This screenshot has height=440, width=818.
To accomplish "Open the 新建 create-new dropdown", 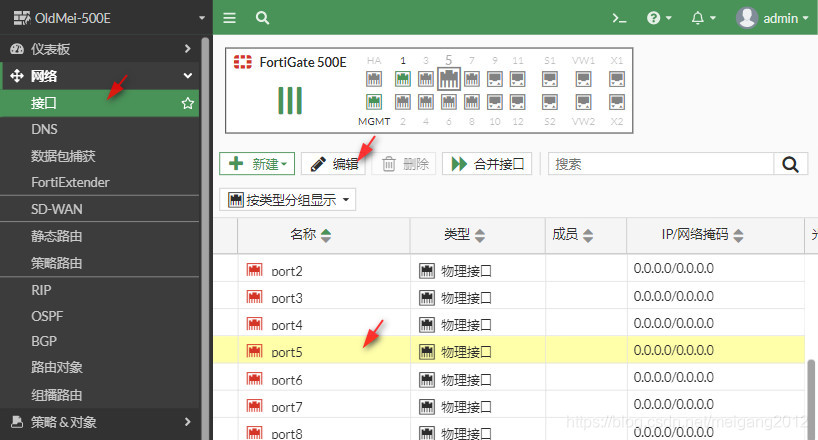I will (257, 164).
